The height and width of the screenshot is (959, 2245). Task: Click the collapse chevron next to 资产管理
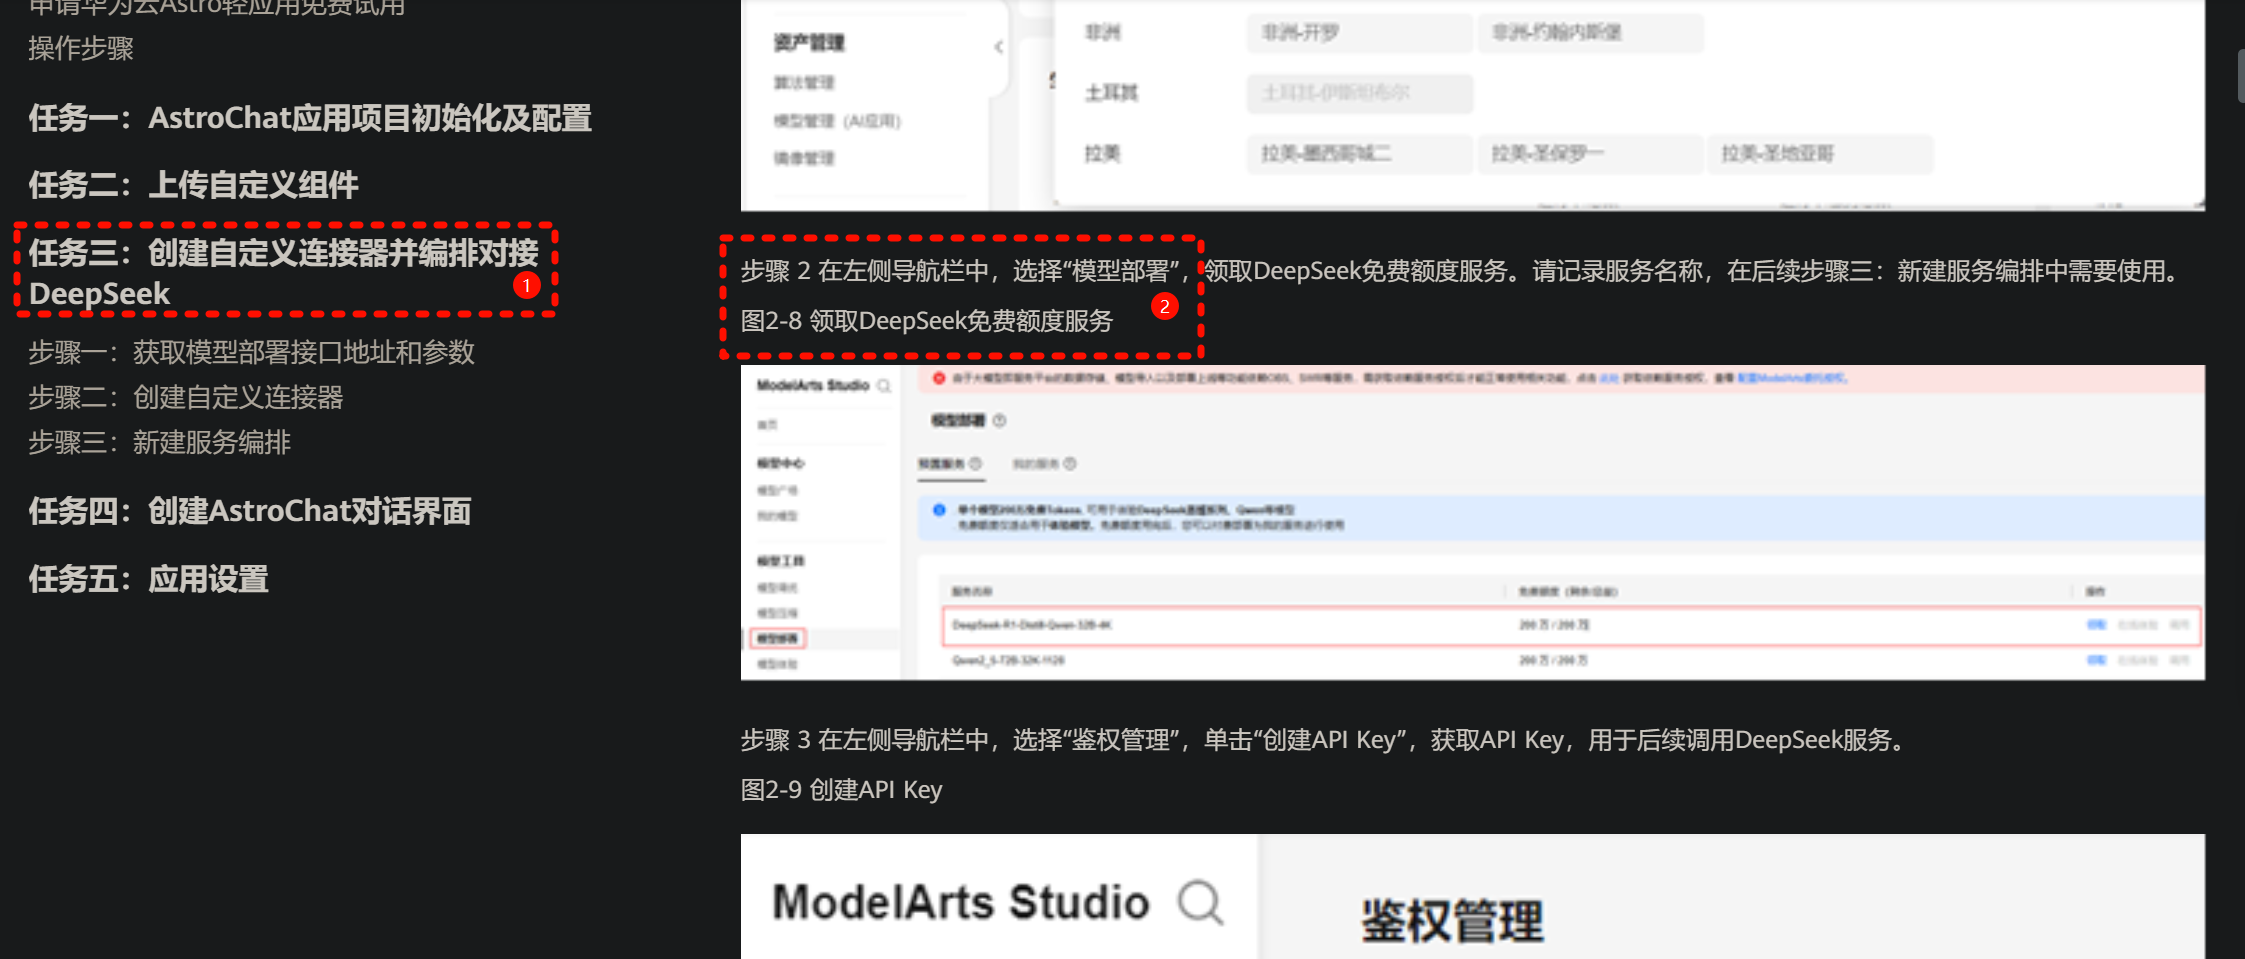(998, 47)
